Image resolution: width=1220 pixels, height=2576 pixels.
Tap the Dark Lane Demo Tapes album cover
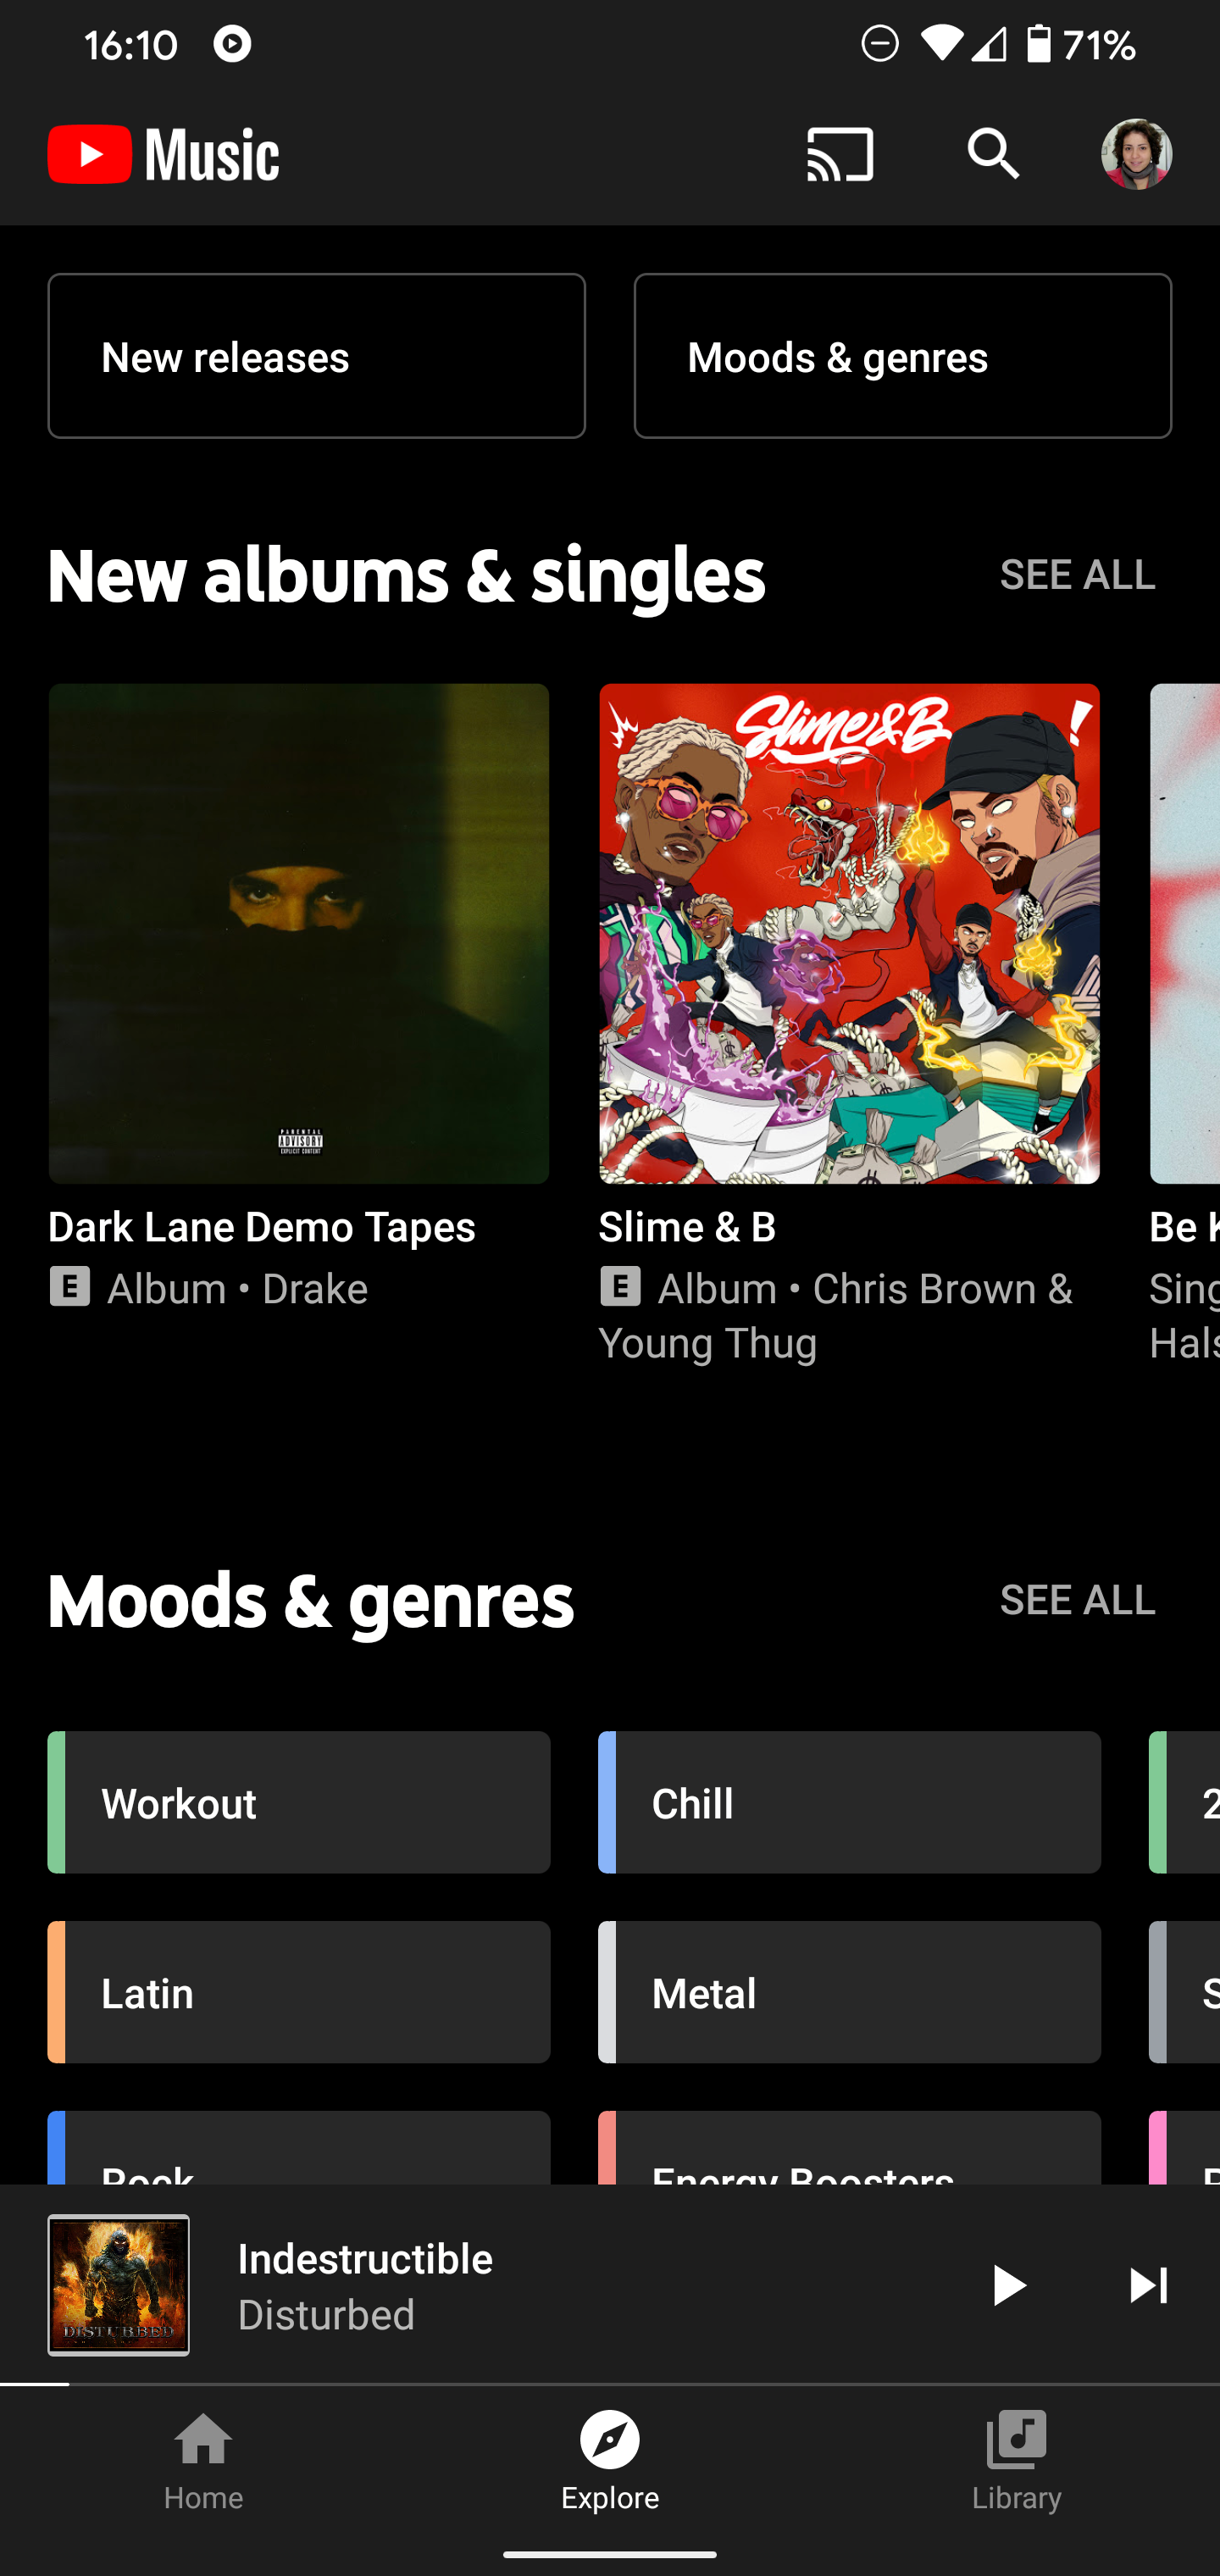(x=299, y=933)
